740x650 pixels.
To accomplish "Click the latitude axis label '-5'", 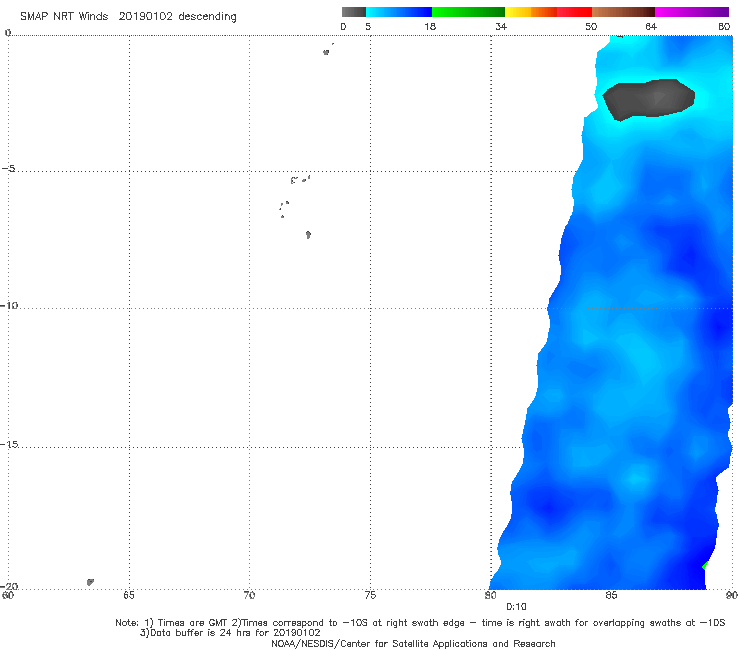I will [x=9, y=168].
